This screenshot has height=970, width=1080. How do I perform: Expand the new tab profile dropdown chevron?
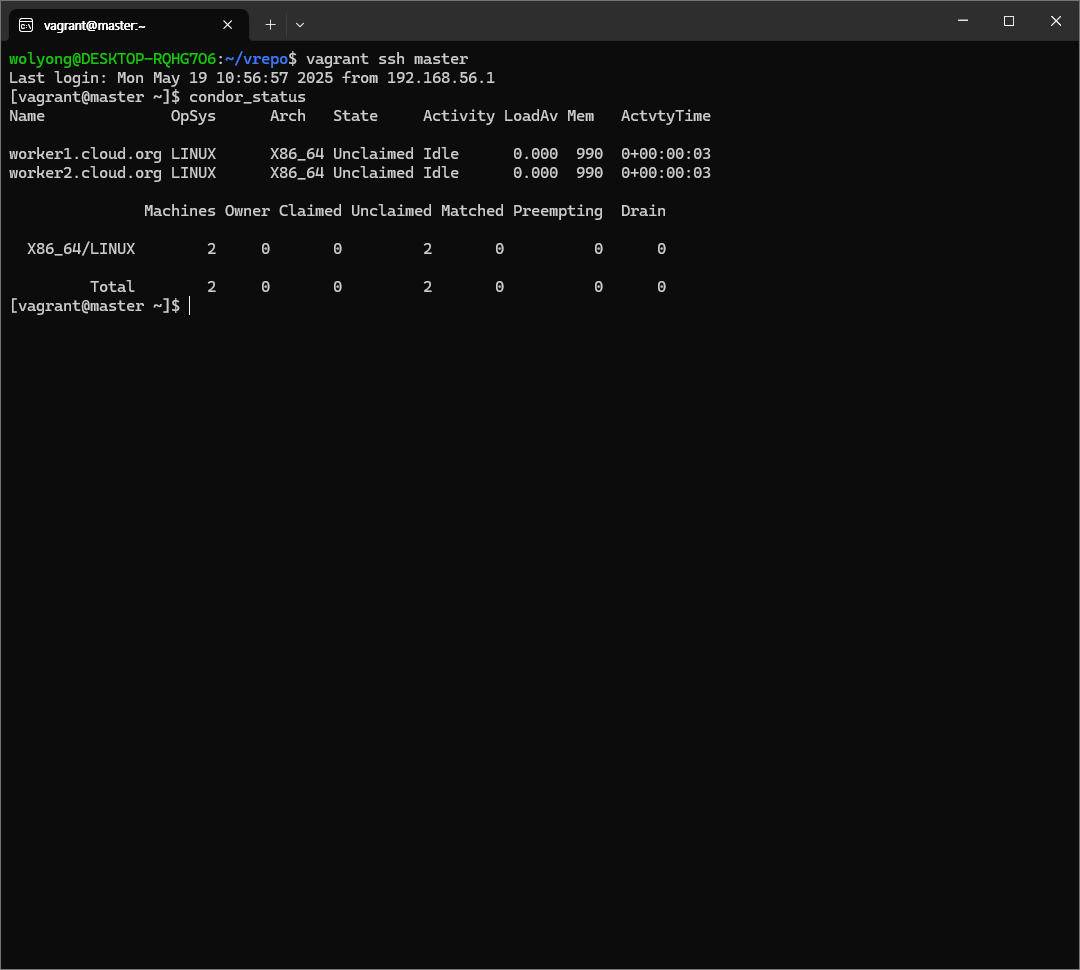click(300, 25)
